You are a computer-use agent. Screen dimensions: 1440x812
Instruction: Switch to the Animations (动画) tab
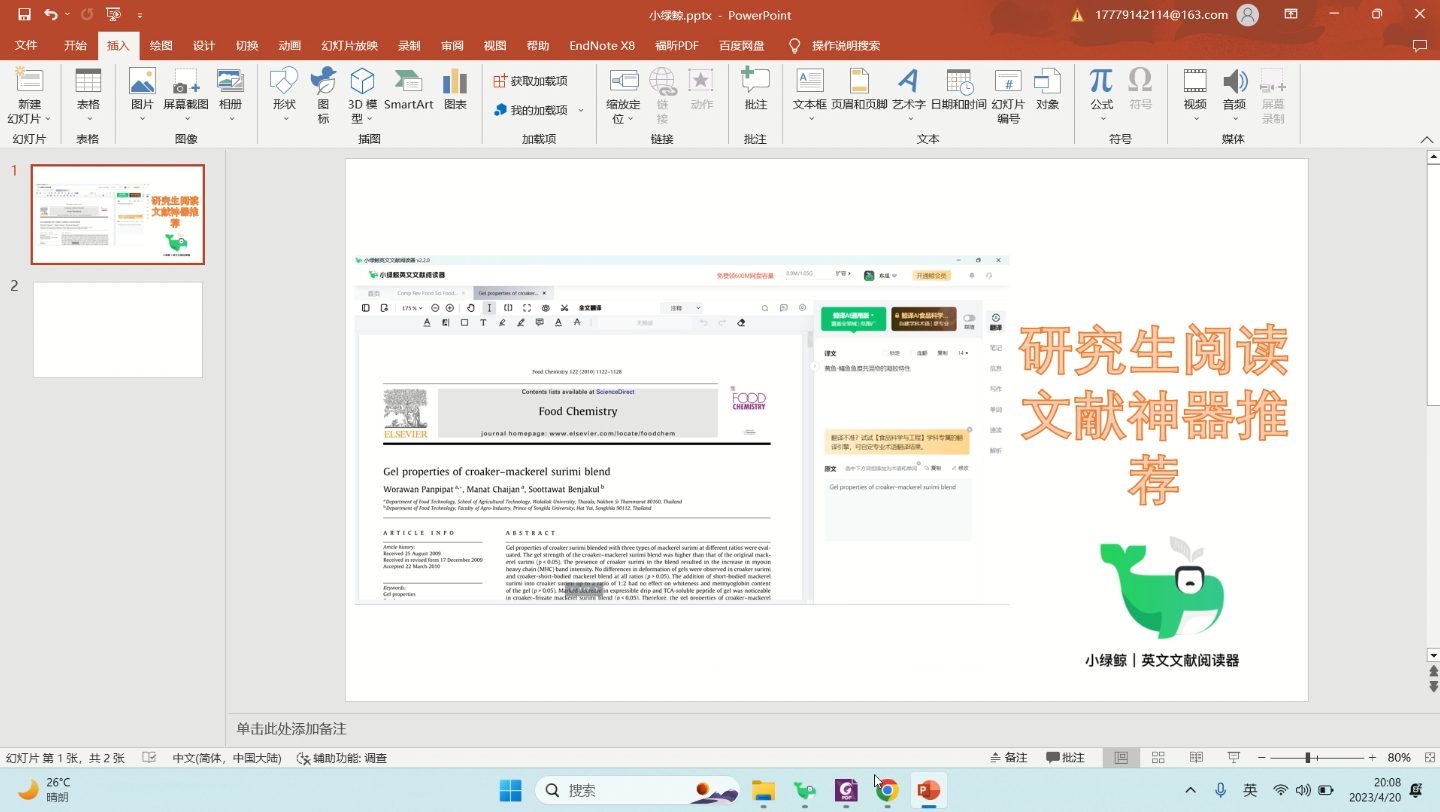tap(290, 46)
